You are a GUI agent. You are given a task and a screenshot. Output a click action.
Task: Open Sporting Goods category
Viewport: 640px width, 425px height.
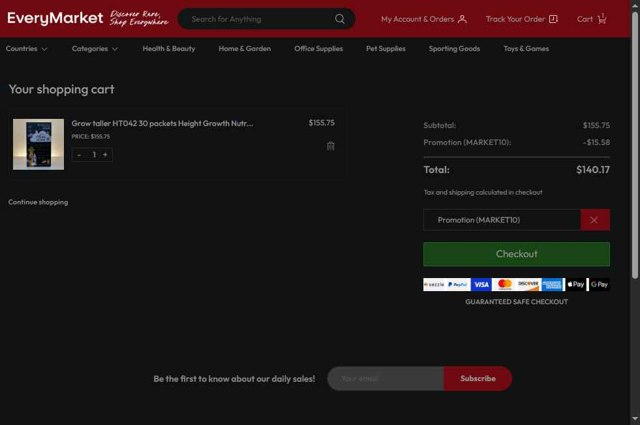(x=454, y=49)
